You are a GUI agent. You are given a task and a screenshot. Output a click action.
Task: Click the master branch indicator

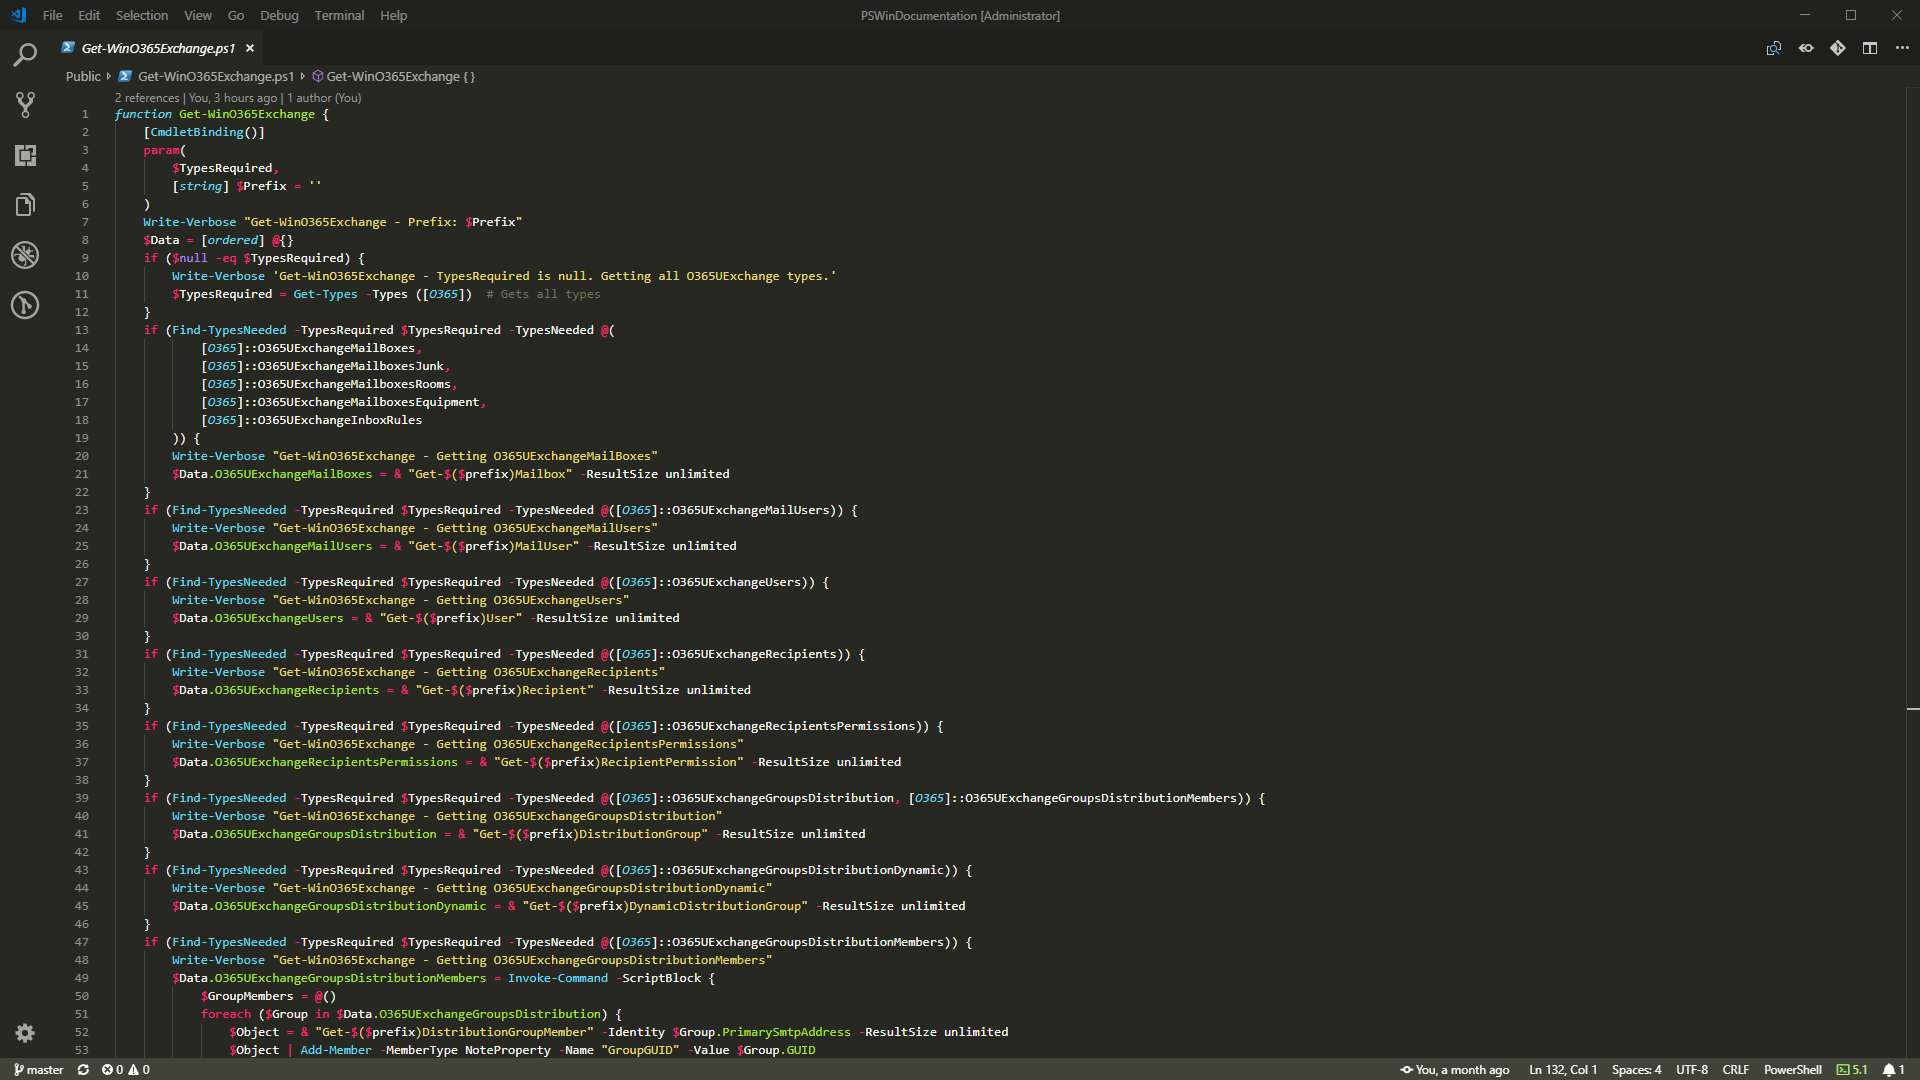pos(39,1070)
